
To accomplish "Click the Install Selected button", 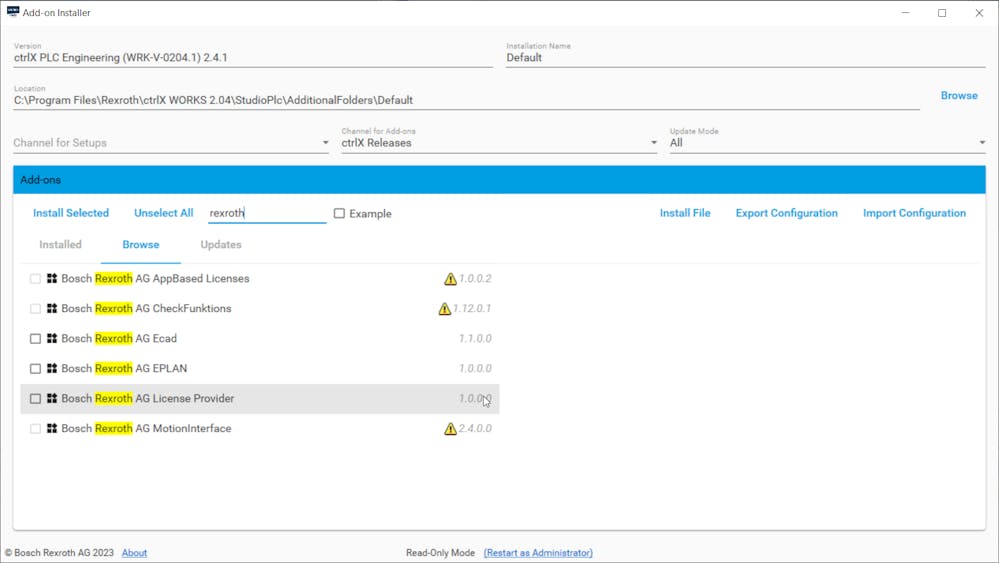I will 71,213.
